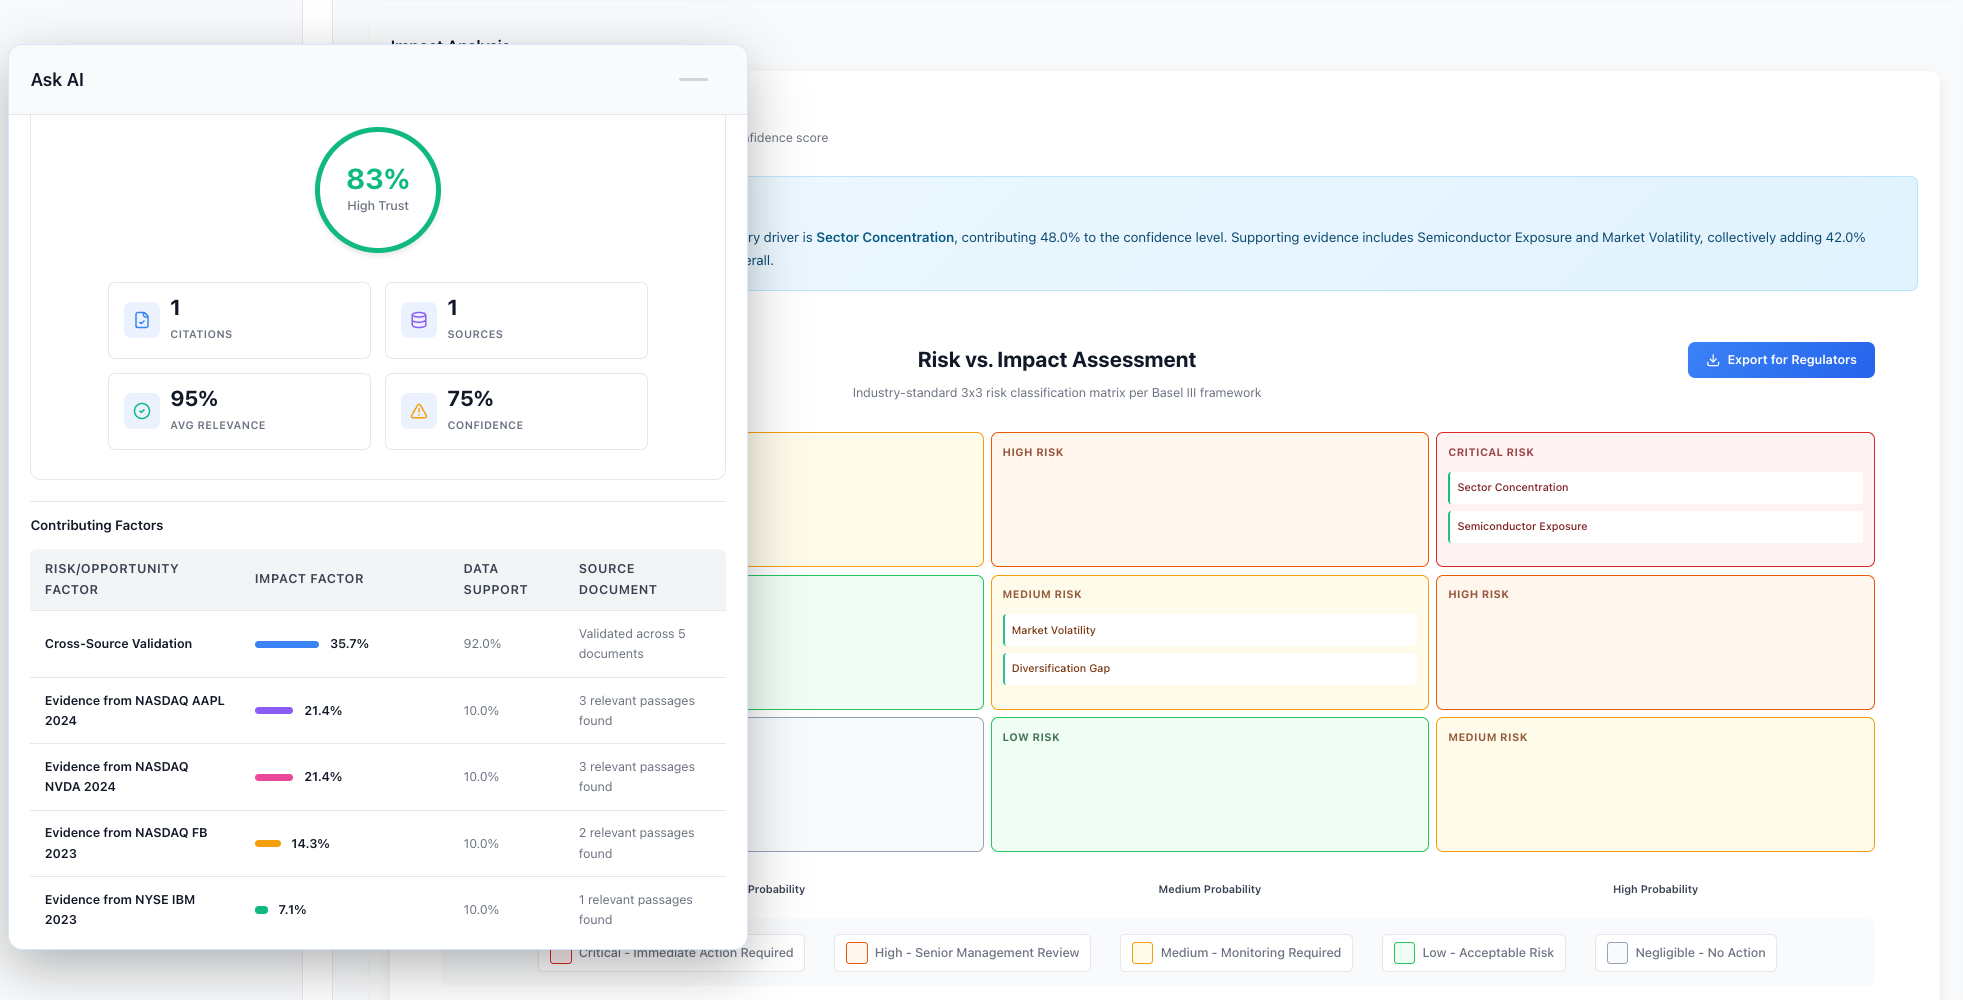Click the green Low risk legend square
The image size is (1963, 1000).
point(1404,953)
